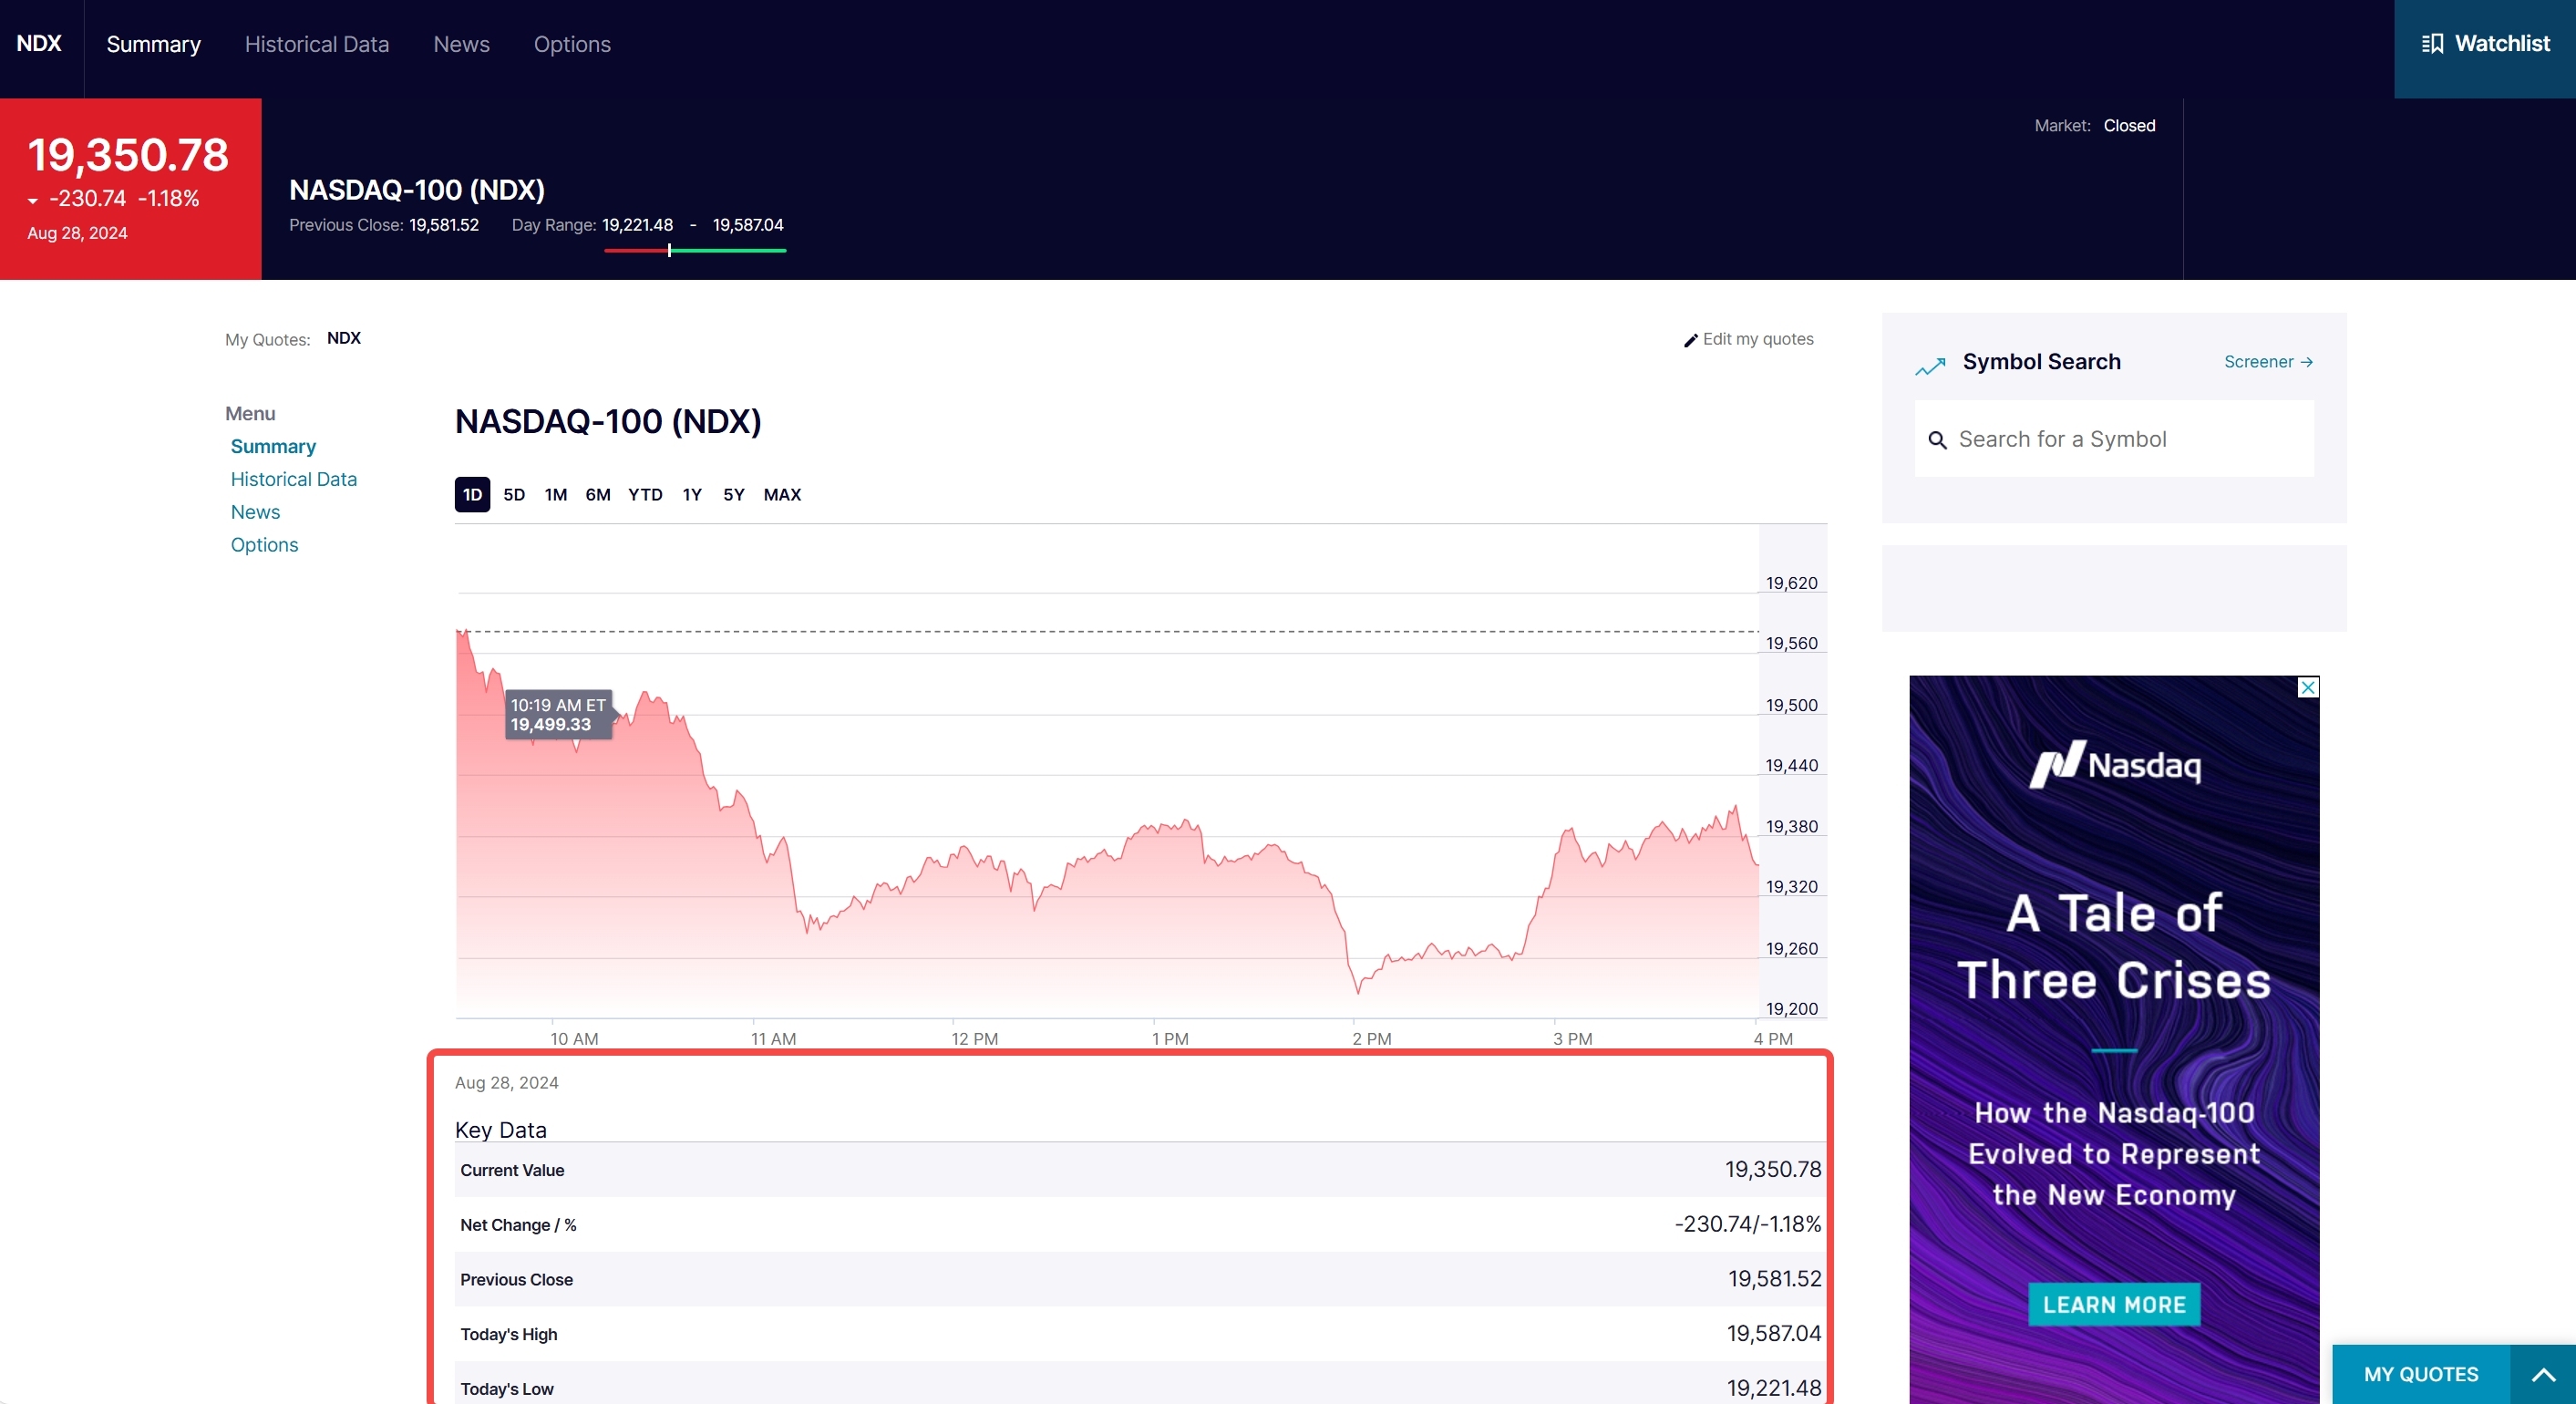Select the YTD chart range
This screenshot has height=1404, width=2576.
point(645,495)
